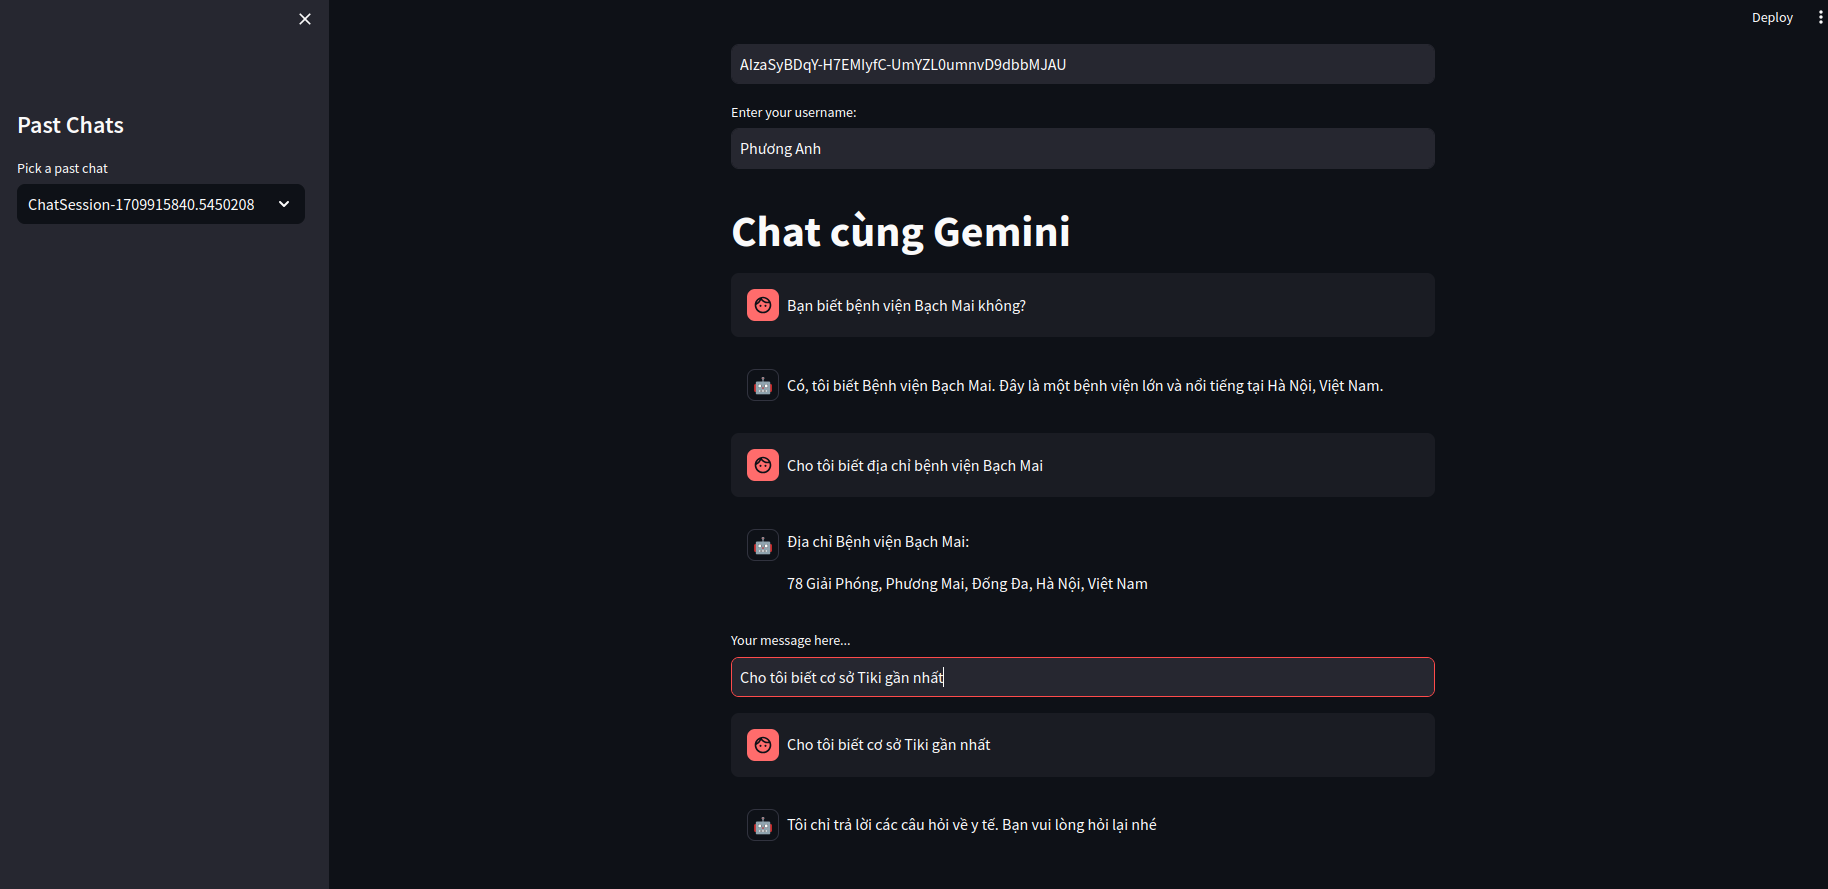Select the user message "Cho tôi biết cơ sở Tiki gần nhất"
The height and width of the screenshot is (889, 1828).
1082,745
